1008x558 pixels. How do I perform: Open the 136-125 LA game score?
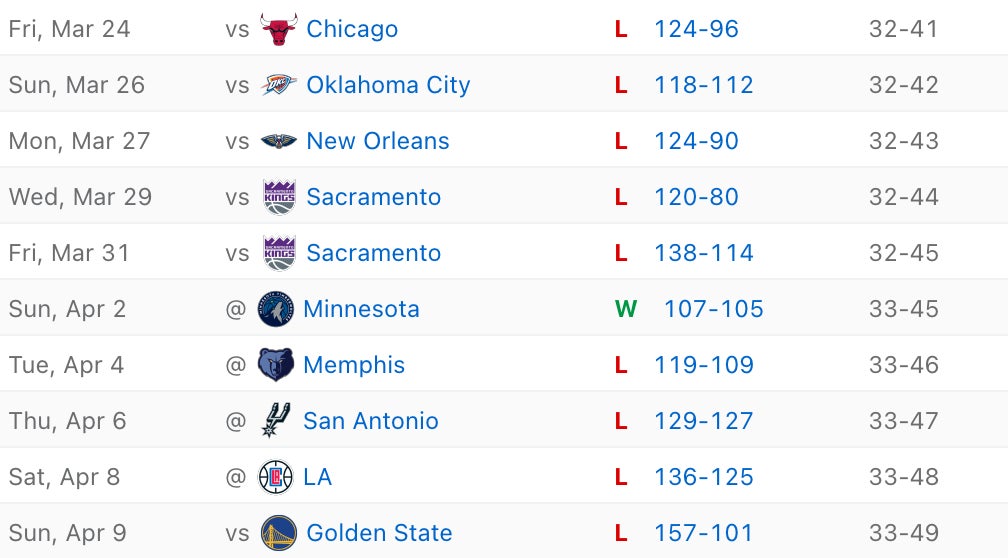pos(704,477)
